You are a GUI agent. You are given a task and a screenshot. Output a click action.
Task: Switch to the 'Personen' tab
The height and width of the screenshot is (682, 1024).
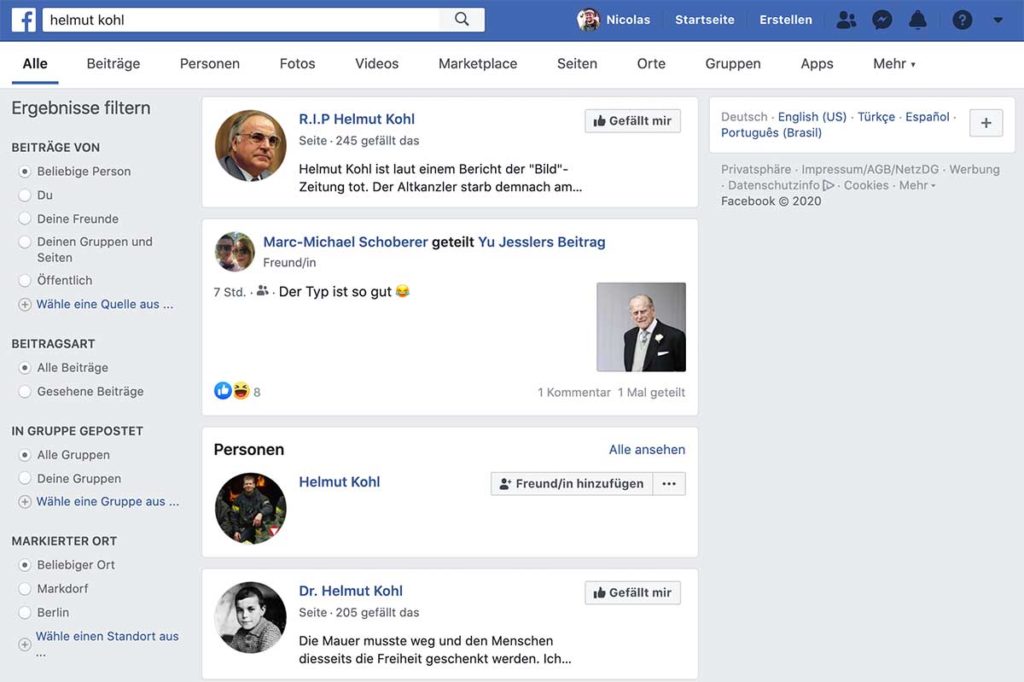point(209,64)
